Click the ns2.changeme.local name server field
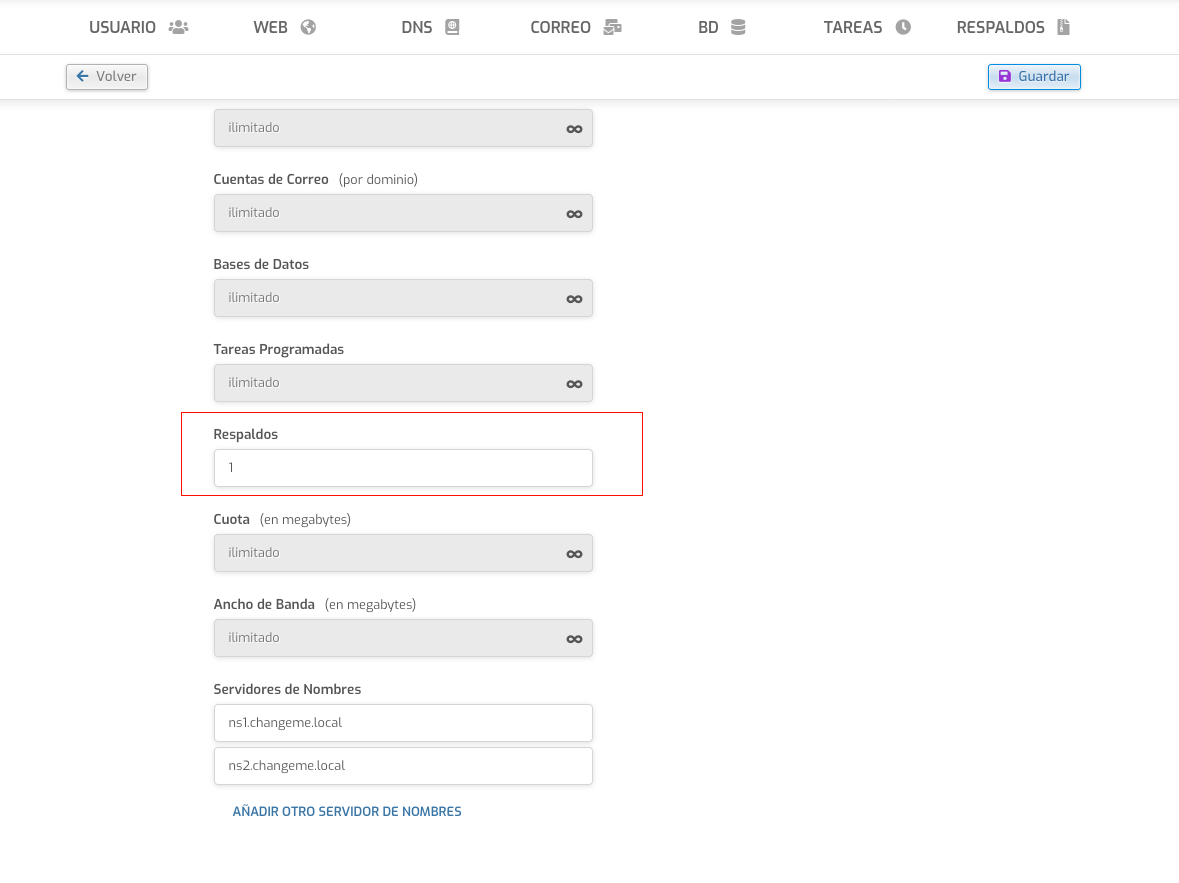Viewport: 1179px width, 883px height. [403, 766]
